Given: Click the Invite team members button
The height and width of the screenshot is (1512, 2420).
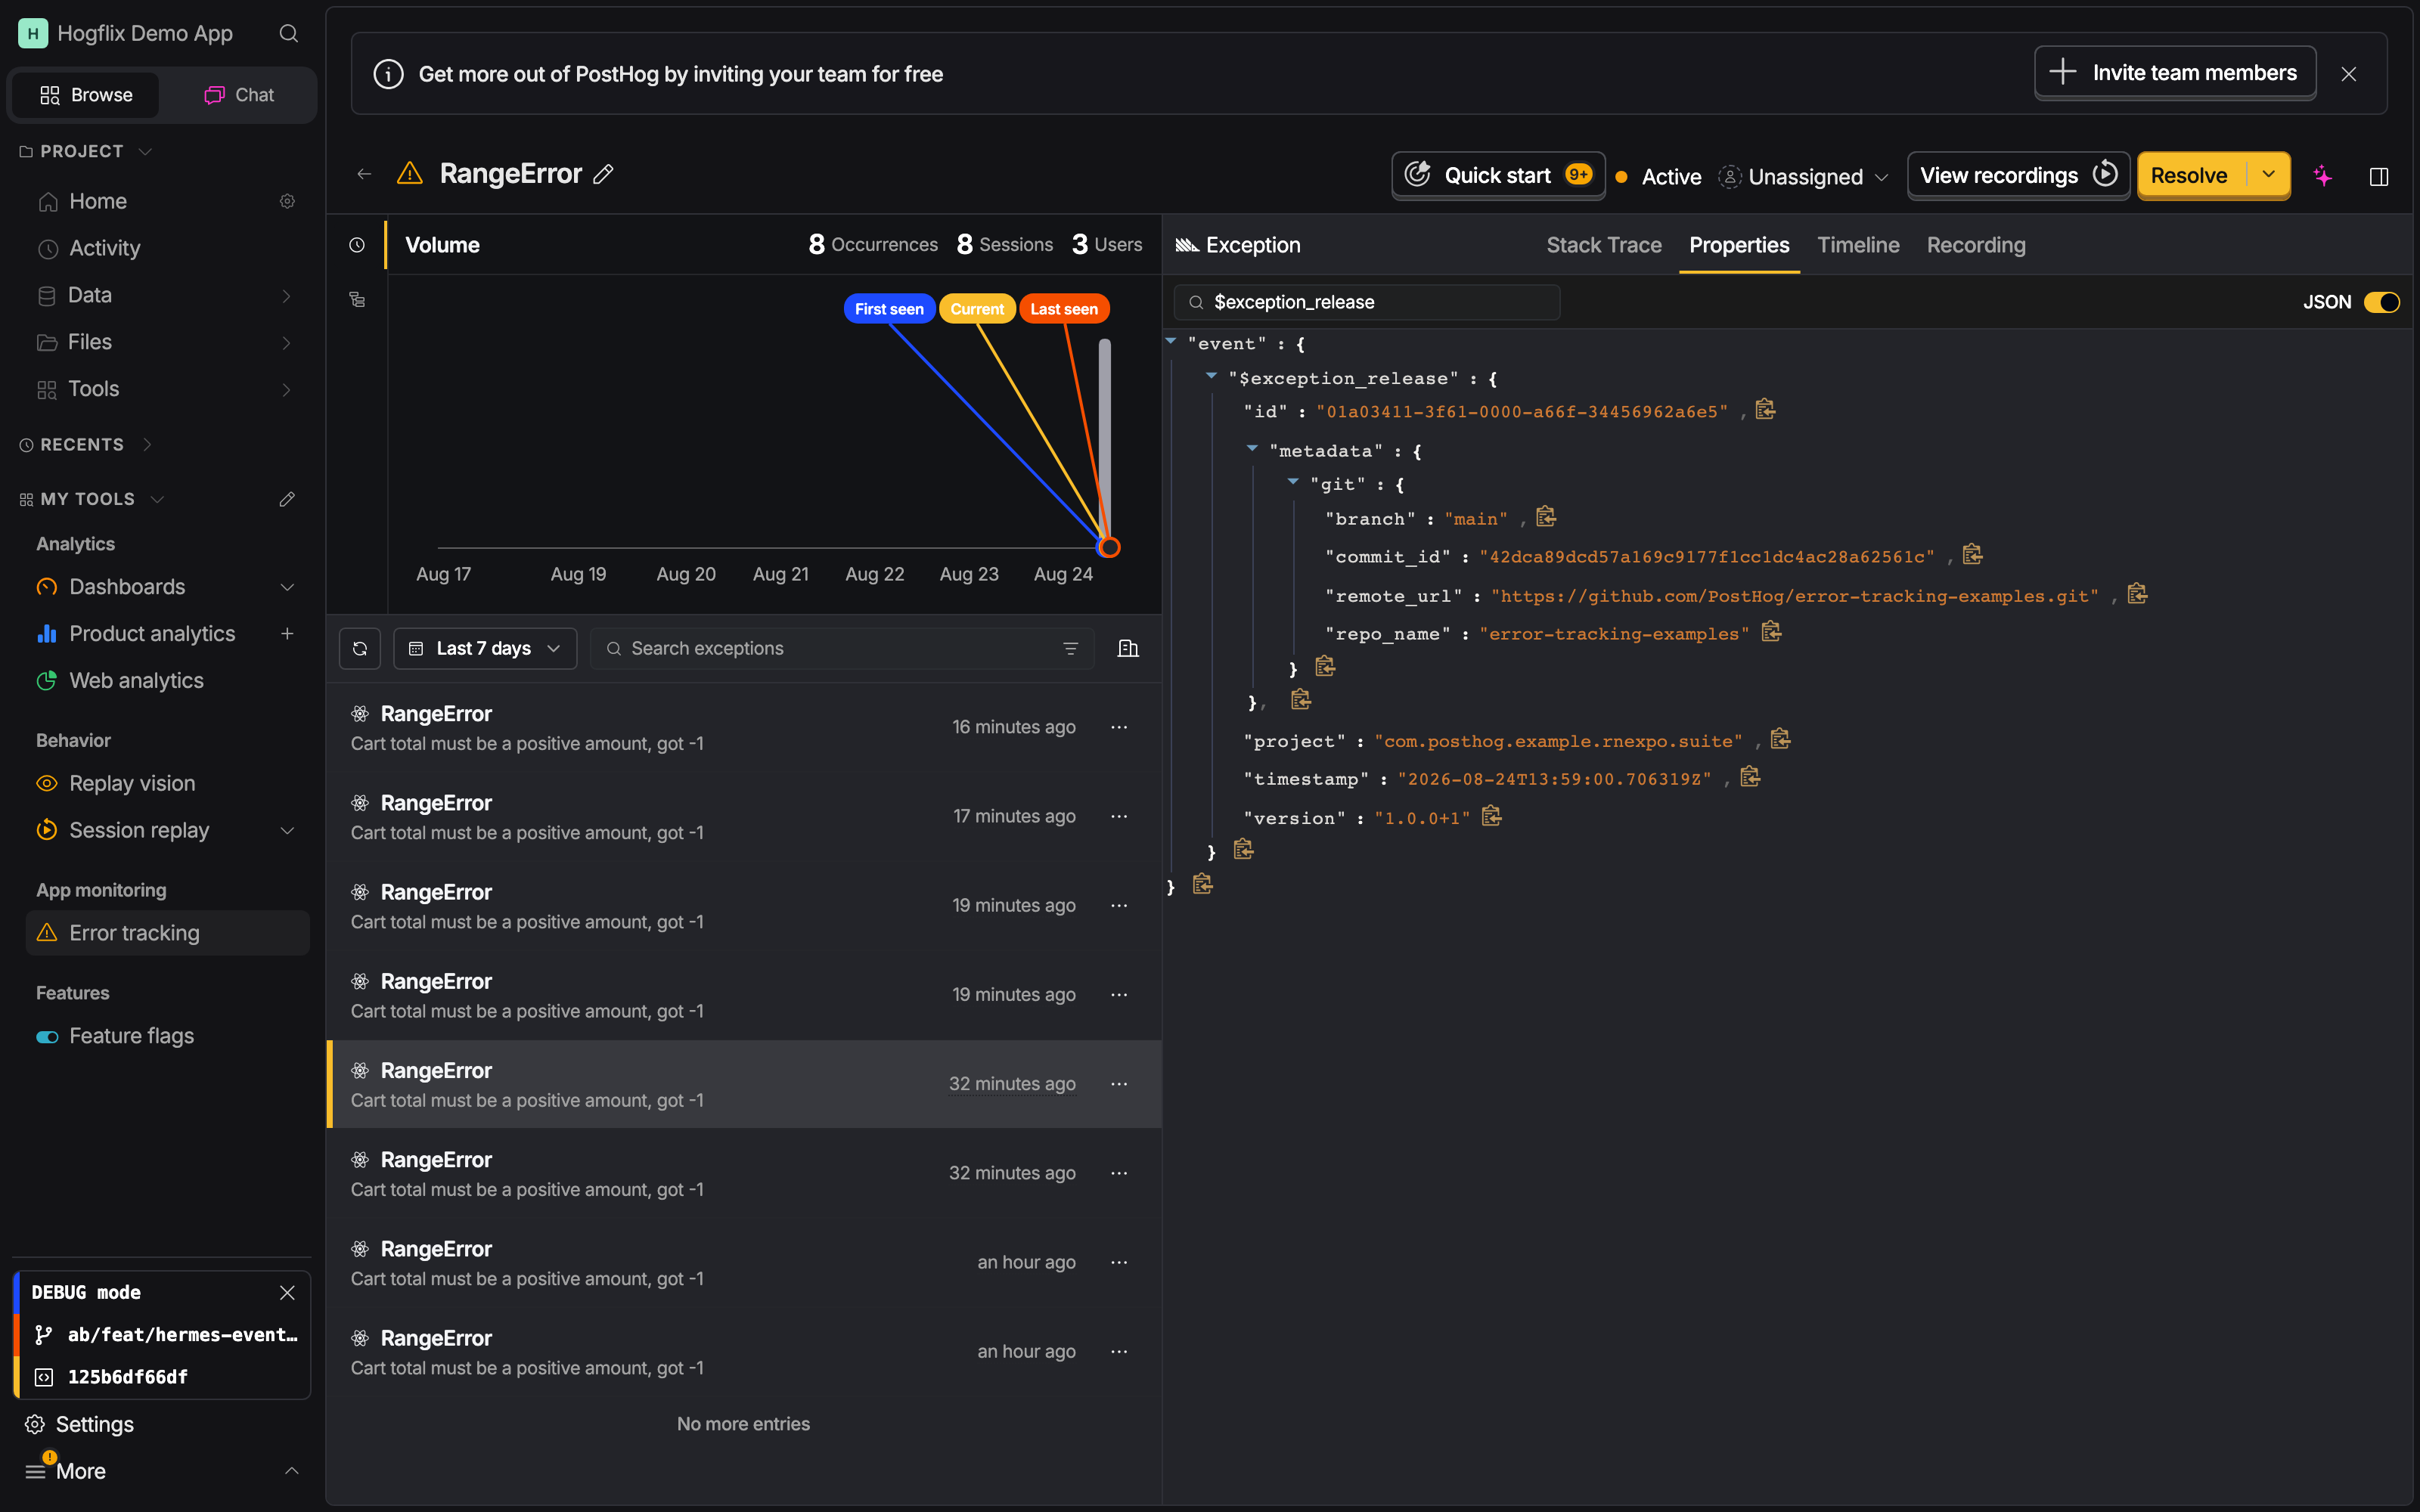Looking at the screenshot, I should 2175,73.
